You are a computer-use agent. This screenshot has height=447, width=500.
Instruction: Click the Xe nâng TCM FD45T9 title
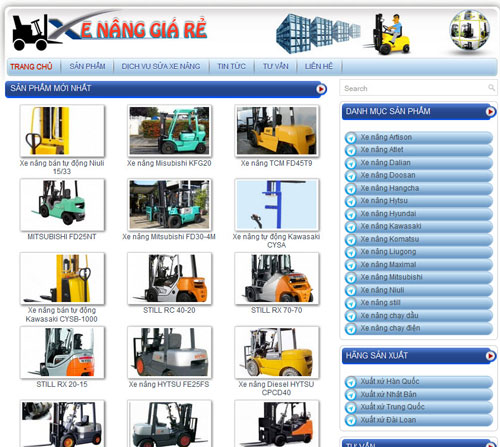click(x=276, y=163)
